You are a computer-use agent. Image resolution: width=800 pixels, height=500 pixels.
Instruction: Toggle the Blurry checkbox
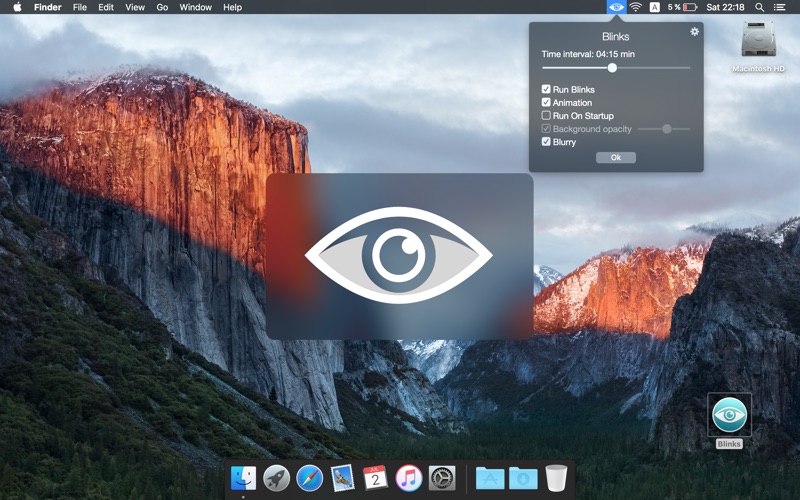(546, 142)
